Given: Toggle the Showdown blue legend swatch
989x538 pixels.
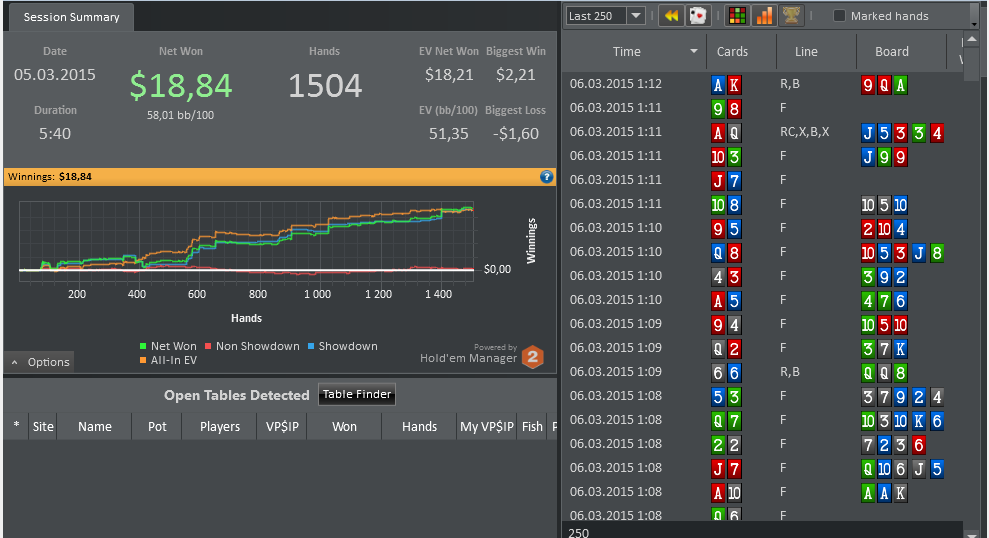Looking at the screenshot, I should point(311,346).
